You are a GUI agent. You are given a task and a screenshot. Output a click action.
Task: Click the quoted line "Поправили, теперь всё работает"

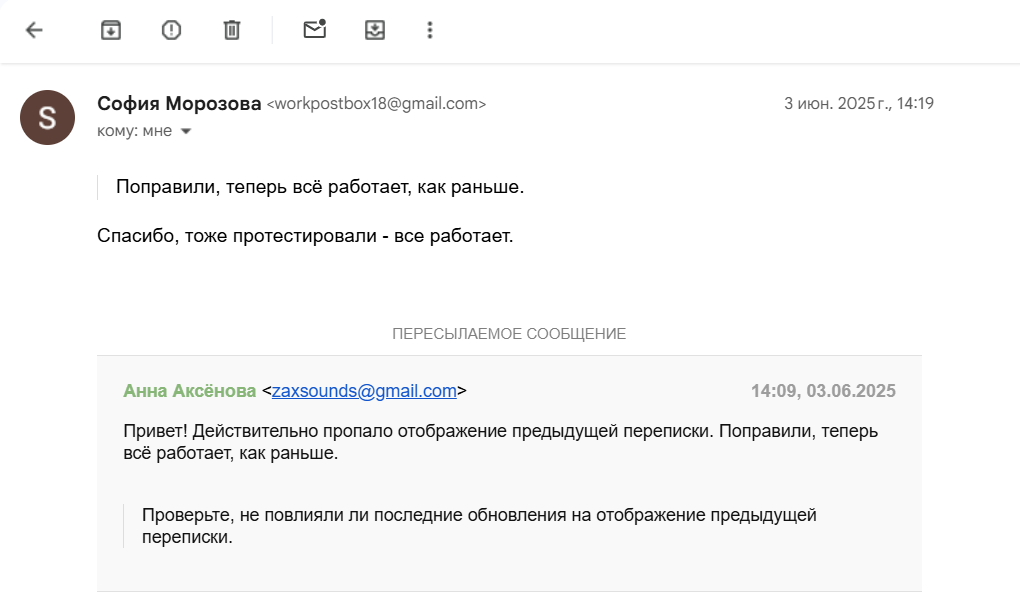pyautogui.click(x=320, y=186)
